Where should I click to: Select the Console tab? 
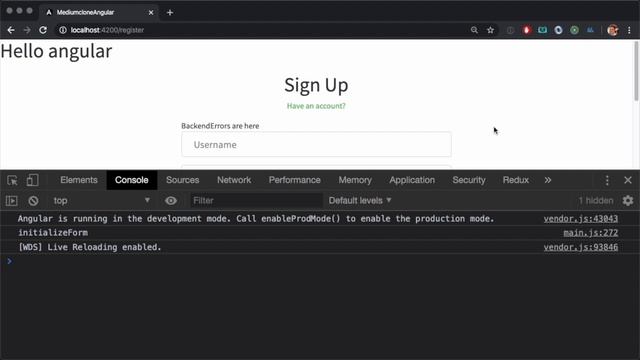pyautogui.click(x=131, y=180)
